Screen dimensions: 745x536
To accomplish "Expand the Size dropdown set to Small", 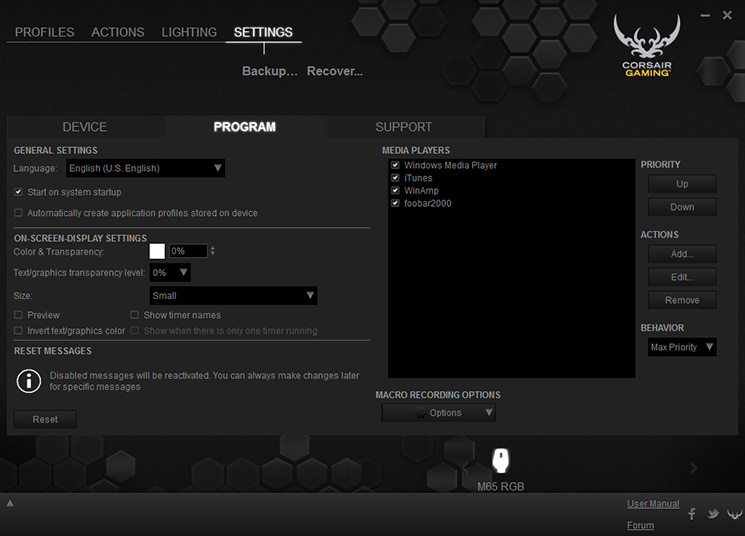I will [x=233, y=296].
